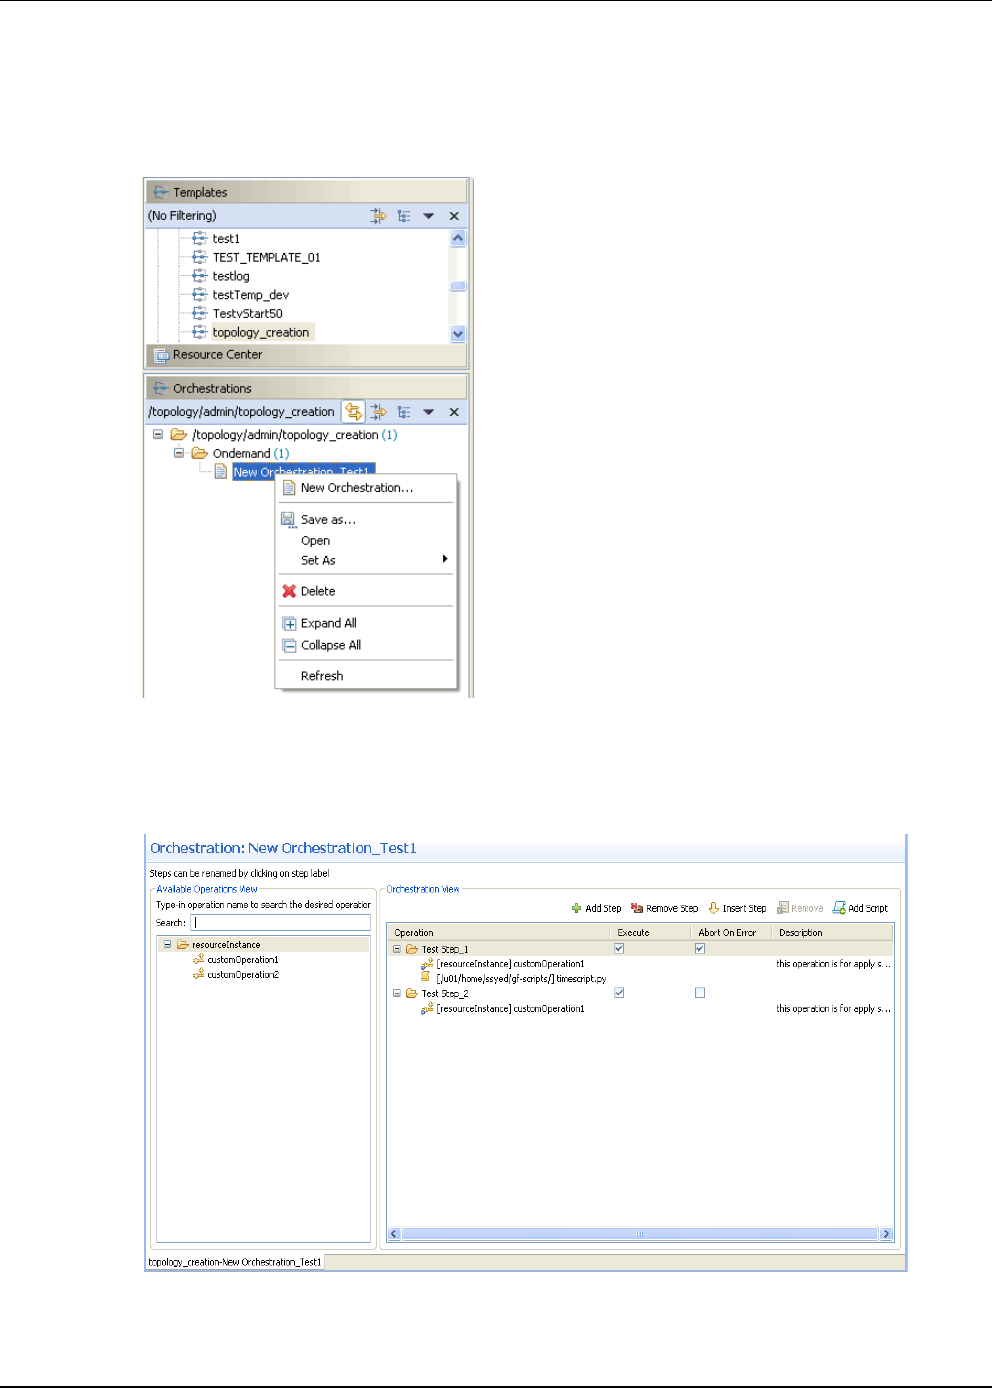The width and height of the screenshot is (992, 1388).
Task: Open the Orchestrations view menu dropdown arrow
Action: pos(429,412)
